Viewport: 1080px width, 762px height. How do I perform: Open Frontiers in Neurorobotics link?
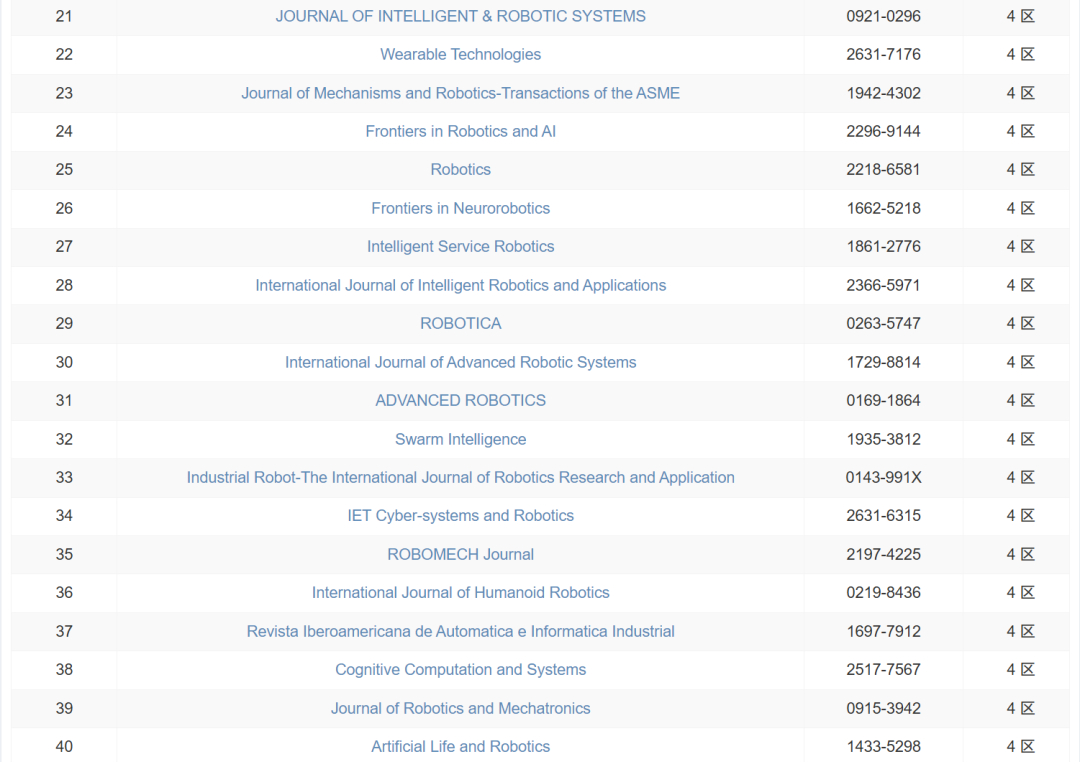point(460,208)
